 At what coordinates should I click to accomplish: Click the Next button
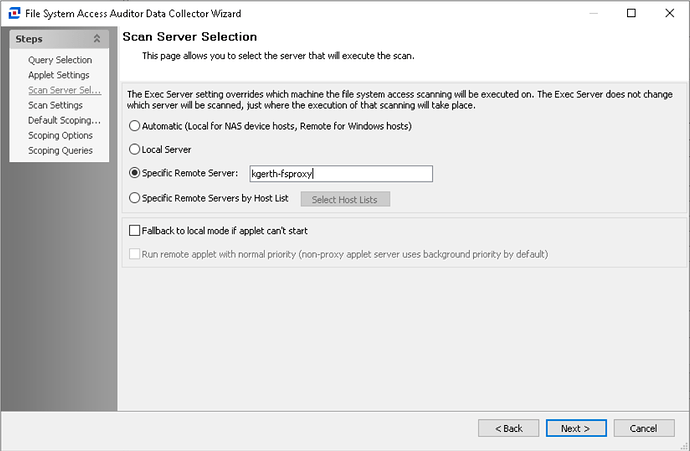[576, 428]
